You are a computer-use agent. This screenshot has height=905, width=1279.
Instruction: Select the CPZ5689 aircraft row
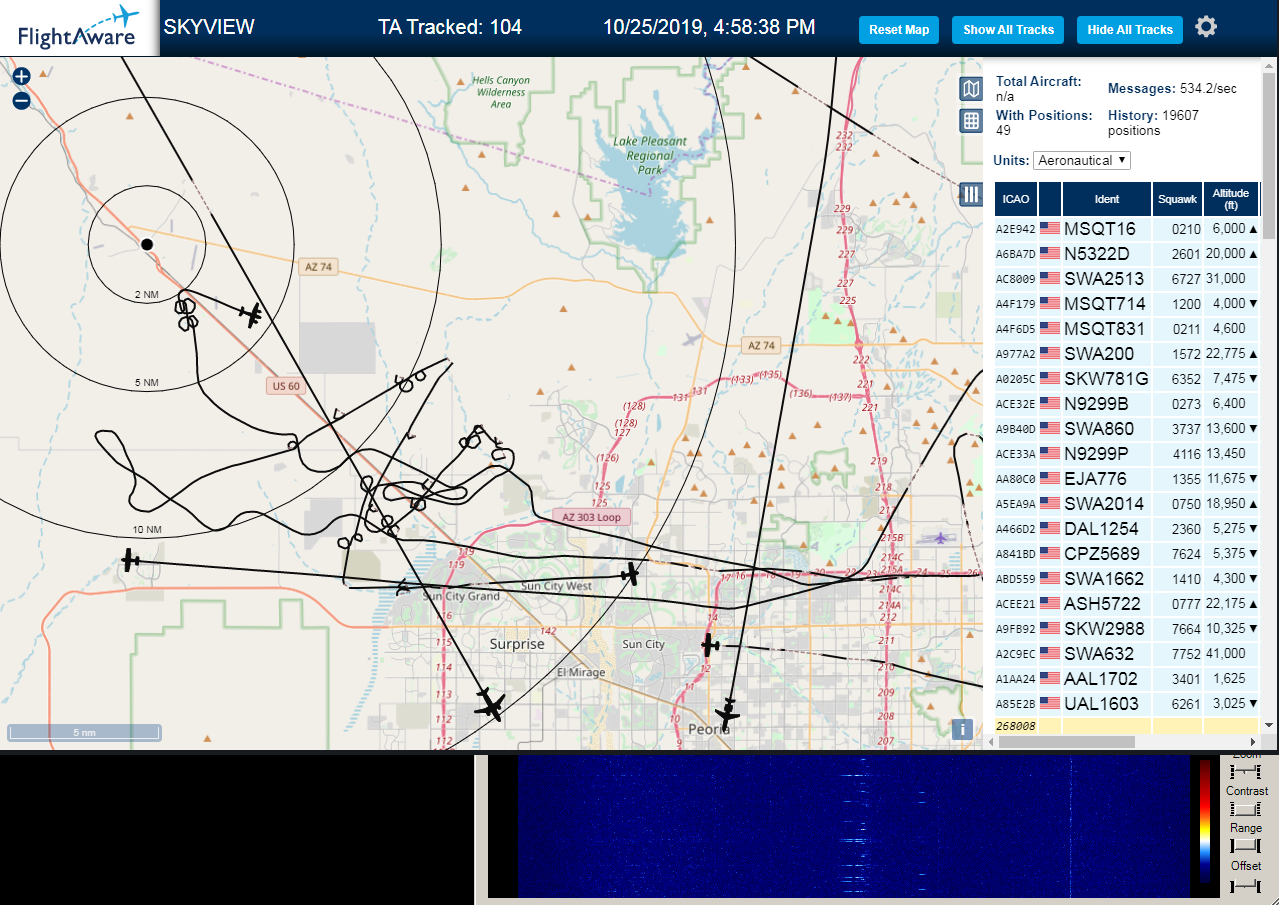(x=1126, y=554)
